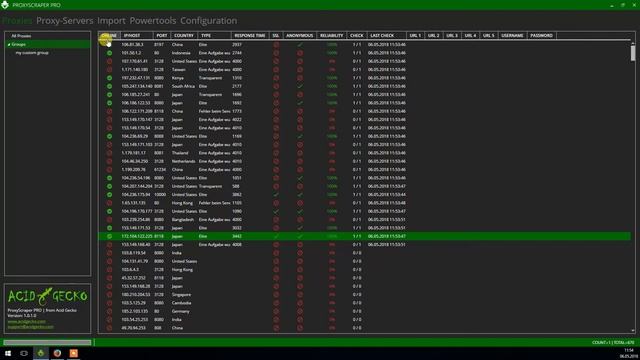Click the vertical scrollbar thumb of table

point(633,53)
